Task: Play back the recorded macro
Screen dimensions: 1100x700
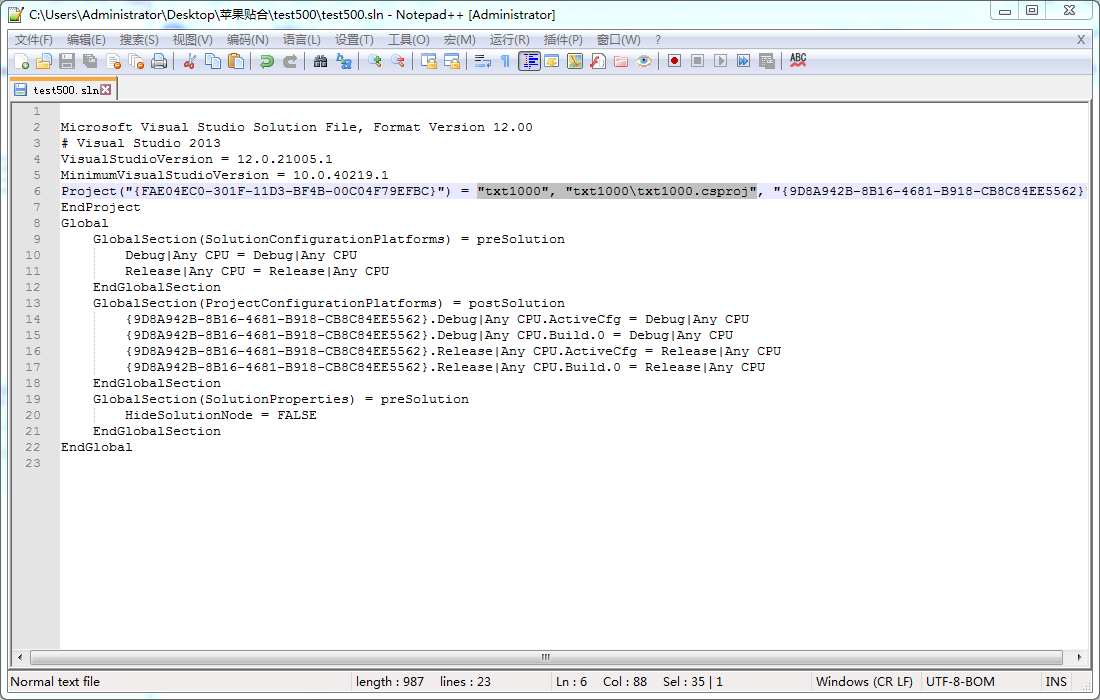Action: pos(720,61)
